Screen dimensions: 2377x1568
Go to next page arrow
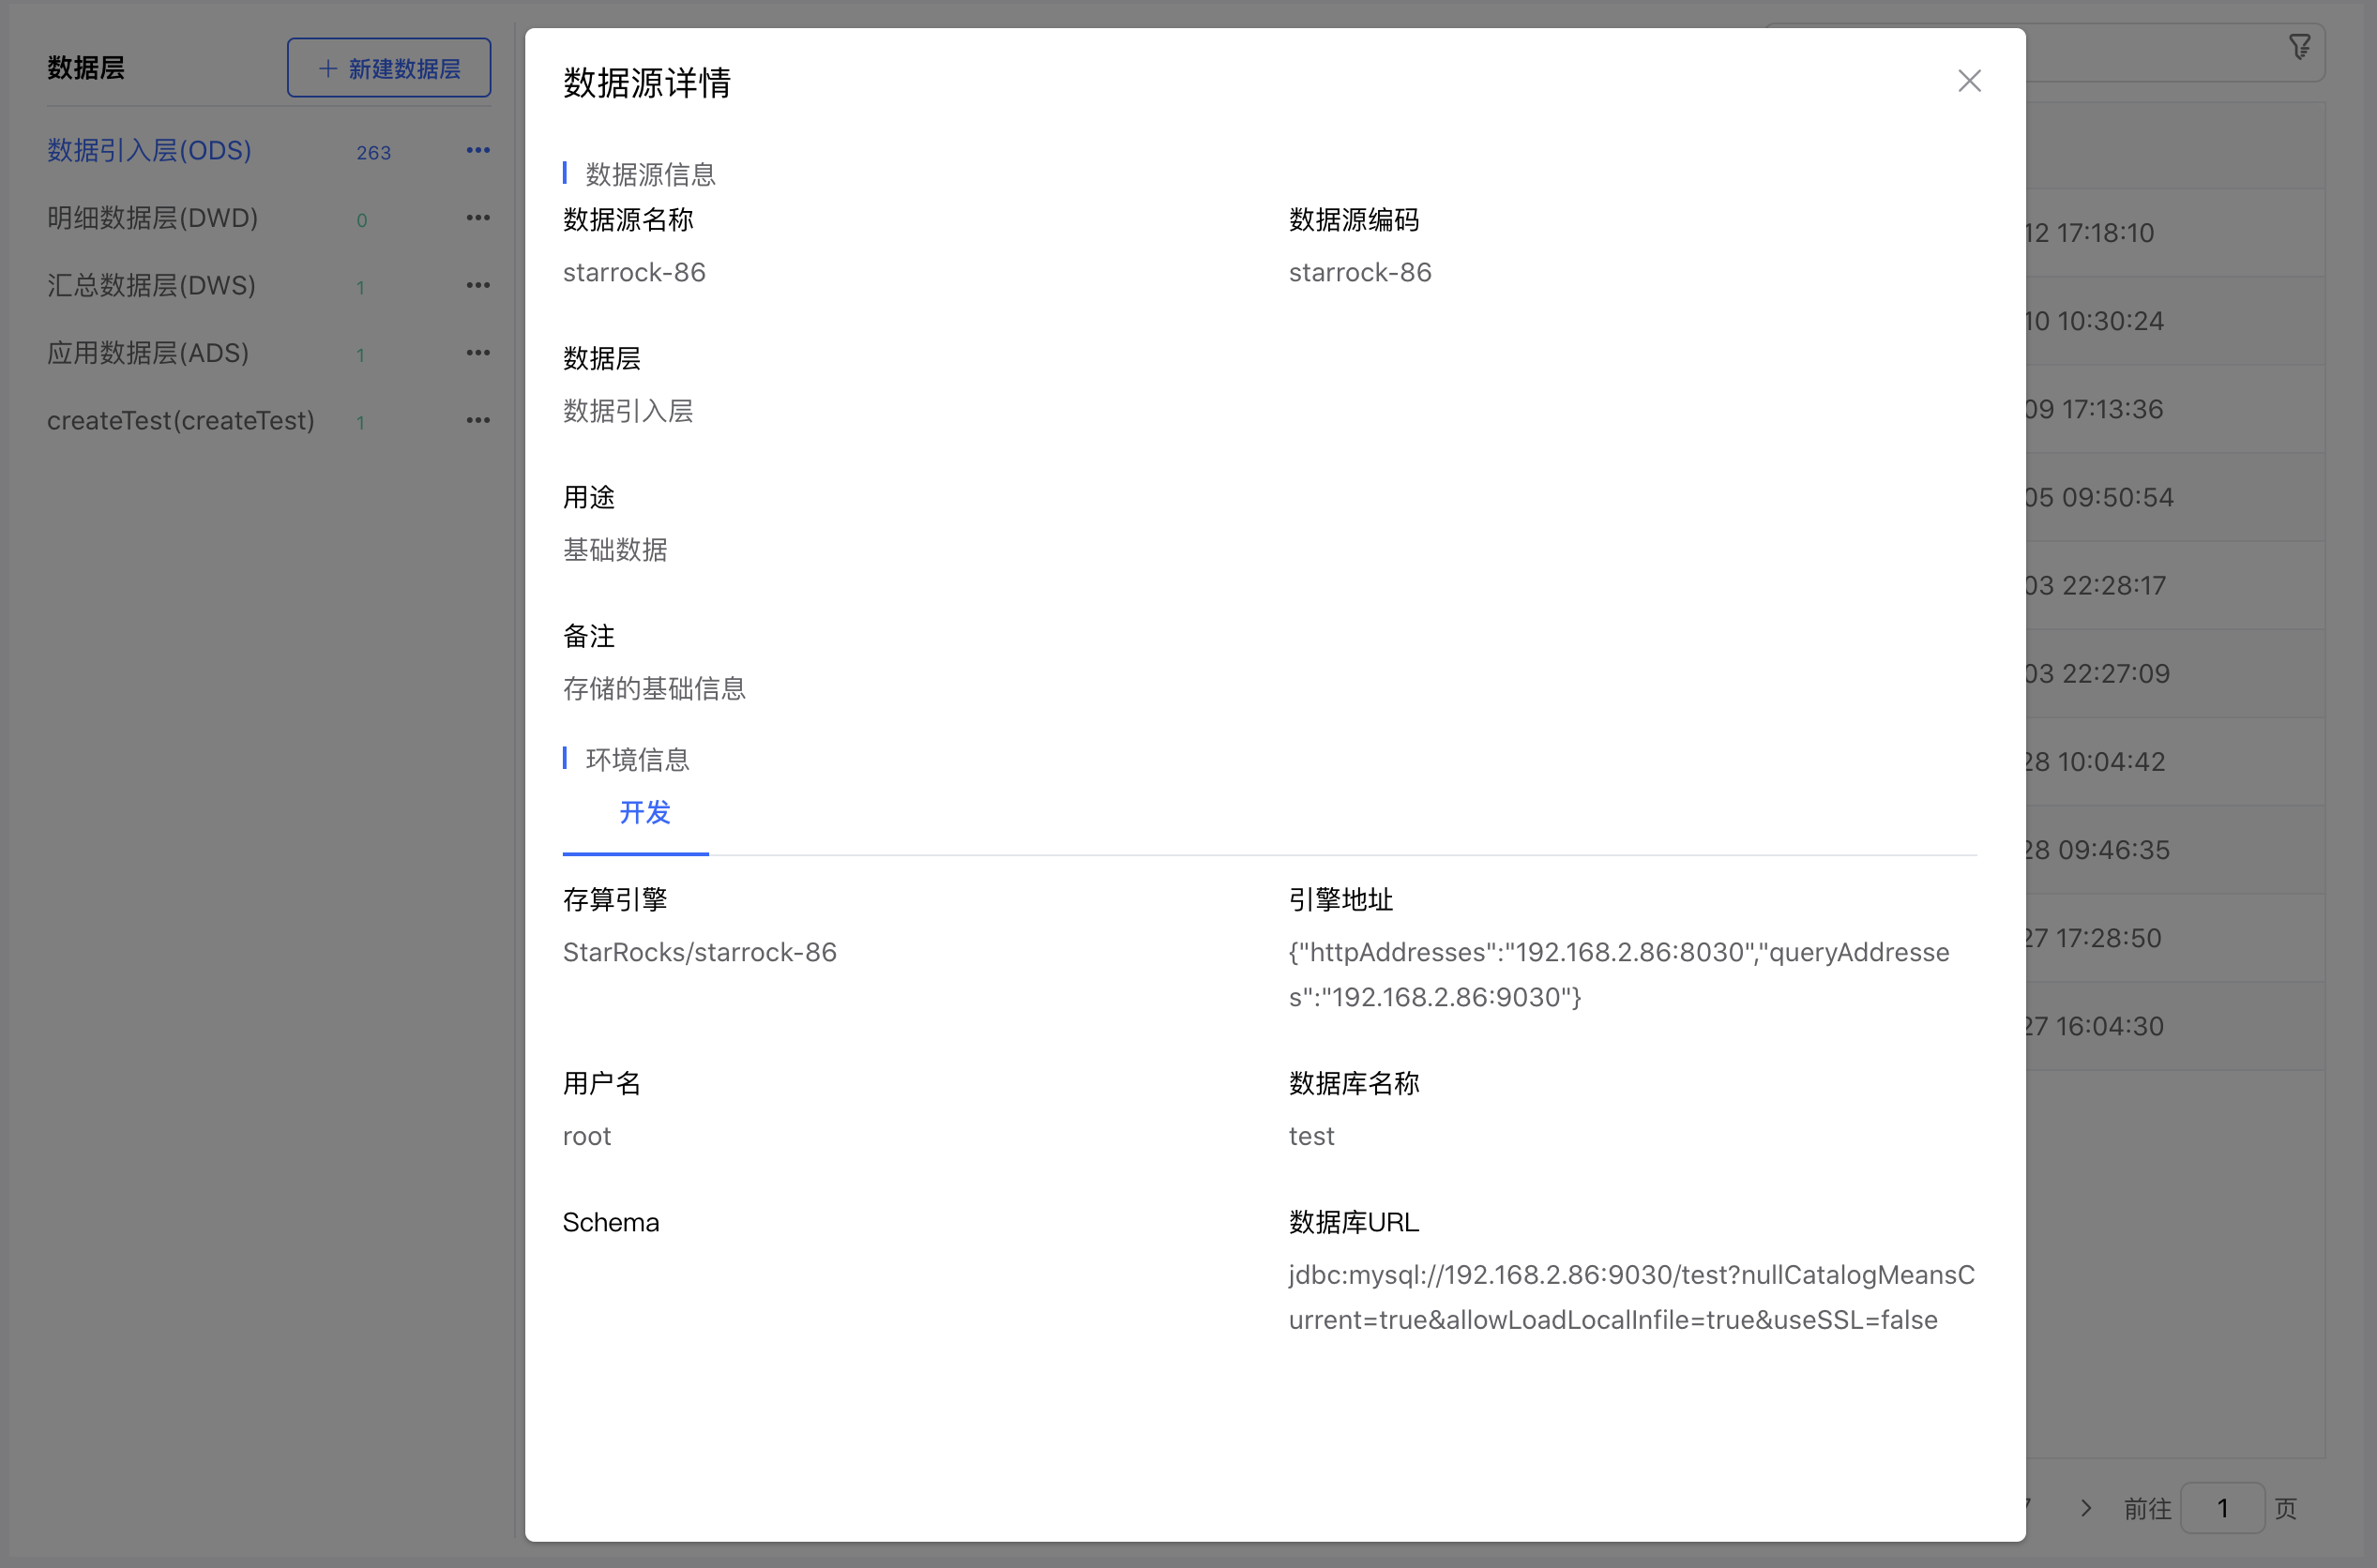click(x=2085, y=1508)
